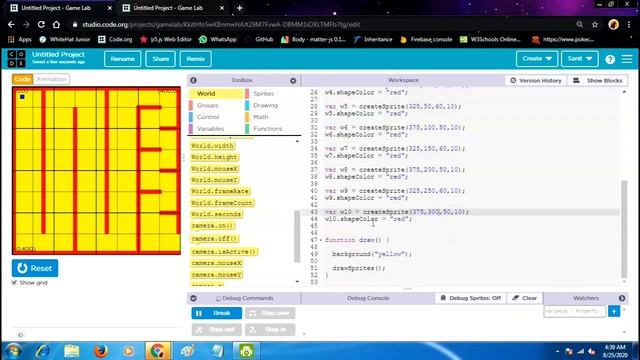Screen dimensions: 640x360
Task: Launch Internet Explorer from taskbar
Action: (42, 351)
